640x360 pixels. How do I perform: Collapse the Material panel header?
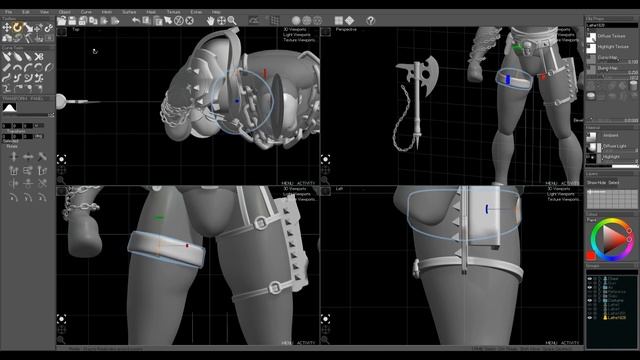pyautogui.click(x=611, y=128)
